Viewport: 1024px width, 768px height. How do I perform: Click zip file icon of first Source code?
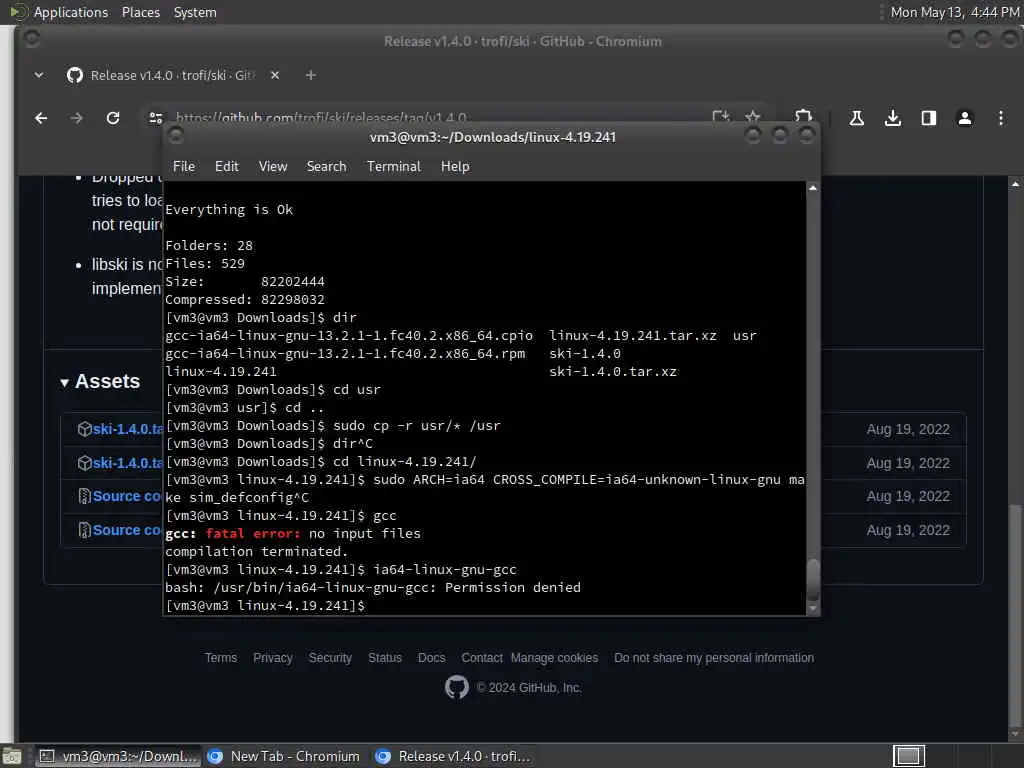pyautogui.click(x=84, y=496)
